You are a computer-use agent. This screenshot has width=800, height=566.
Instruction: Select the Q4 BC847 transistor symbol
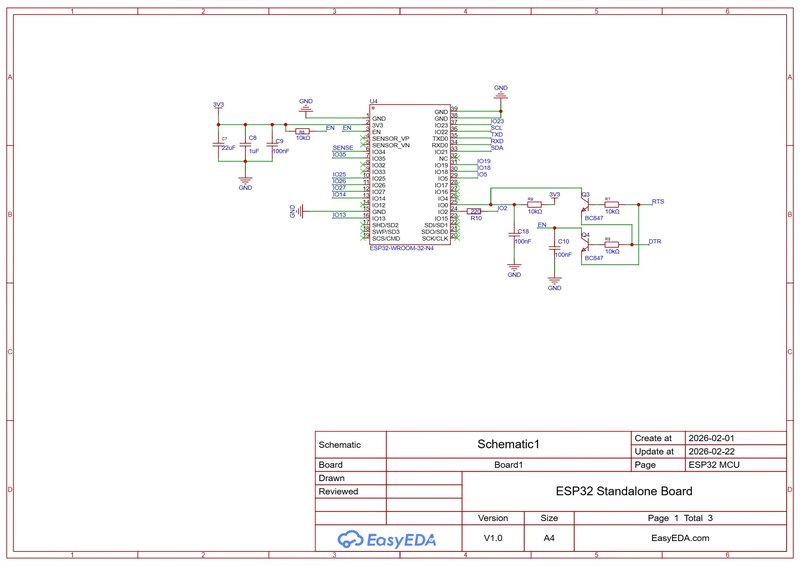[585, 244]
